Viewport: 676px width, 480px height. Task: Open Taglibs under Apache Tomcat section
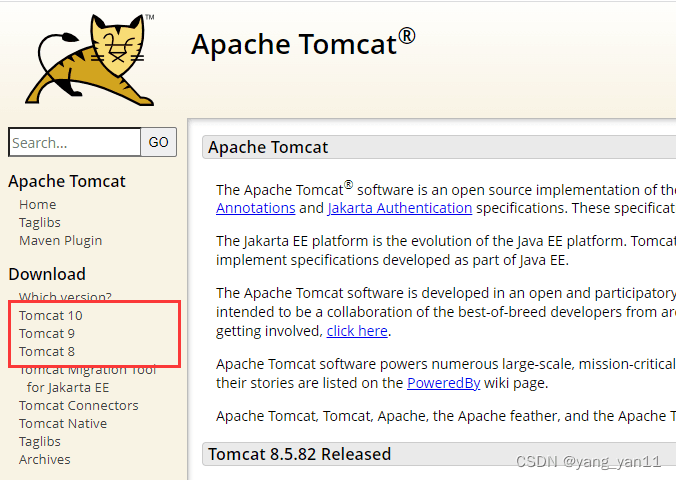(x=40, y=222)
